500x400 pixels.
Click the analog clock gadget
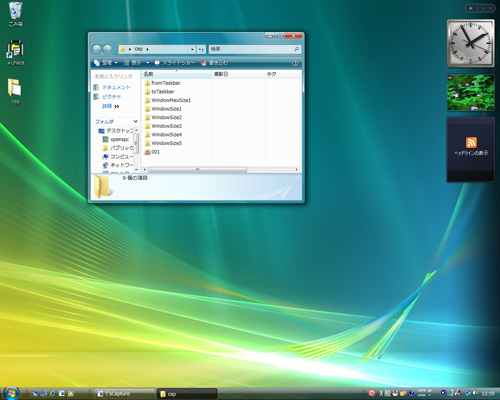point(470,43)
